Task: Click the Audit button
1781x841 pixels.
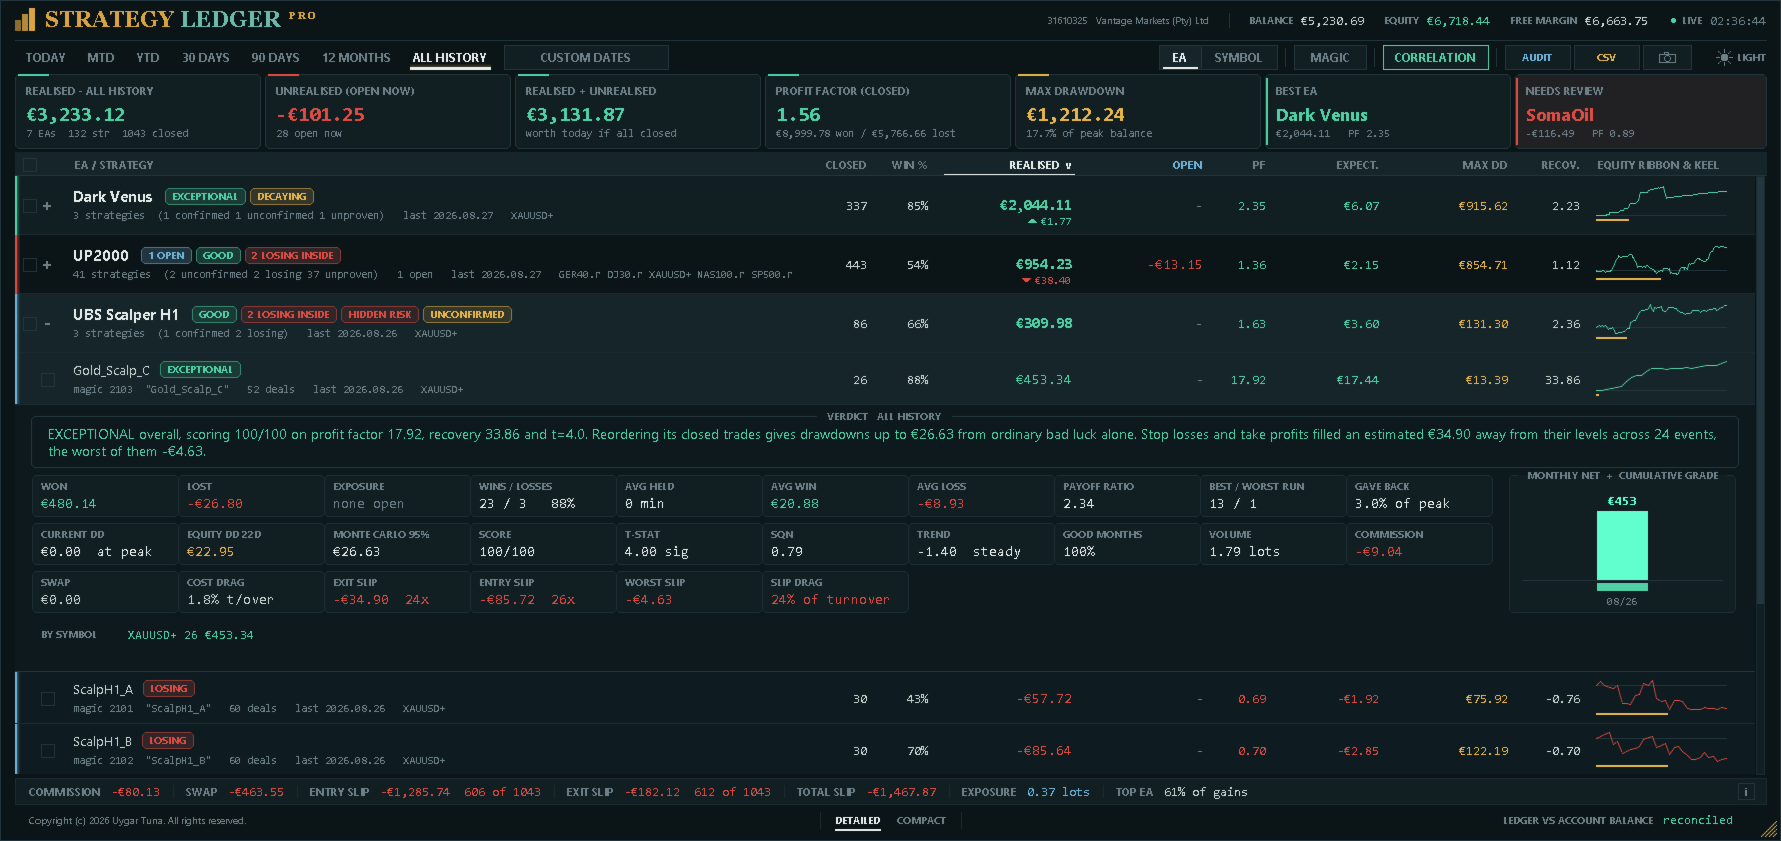Action: tap(1537, 58)
